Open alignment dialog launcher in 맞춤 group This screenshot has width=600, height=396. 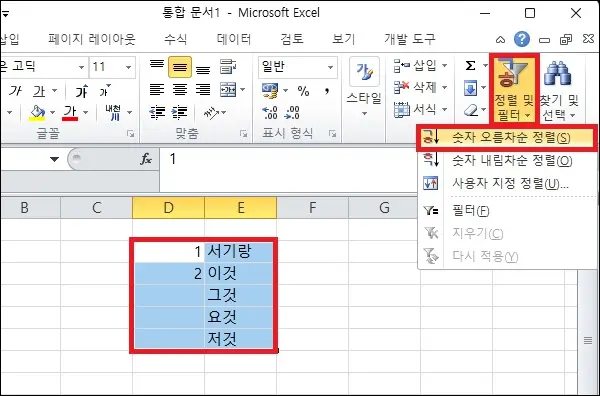pyautogui.click(x=243, y=134)
